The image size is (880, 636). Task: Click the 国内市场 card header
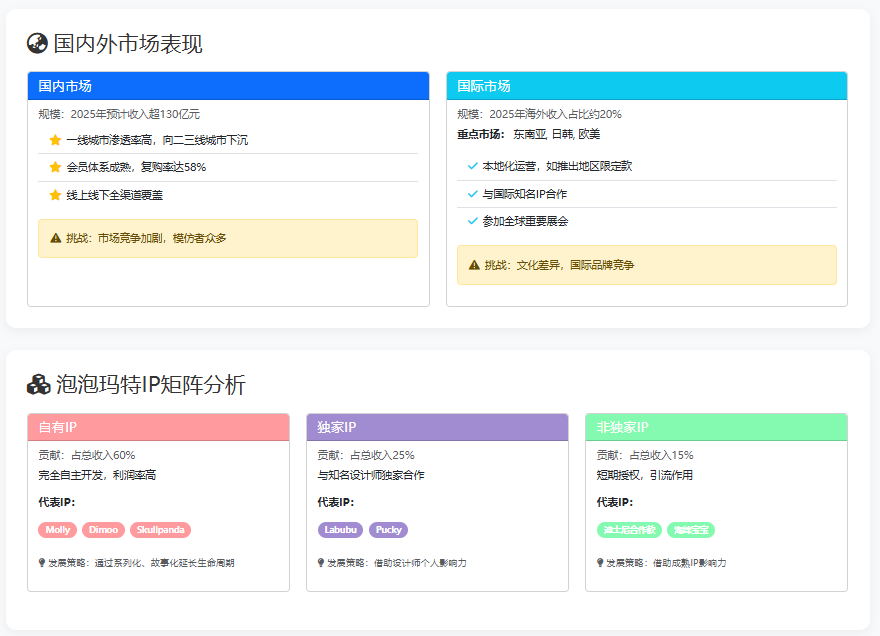228,86
